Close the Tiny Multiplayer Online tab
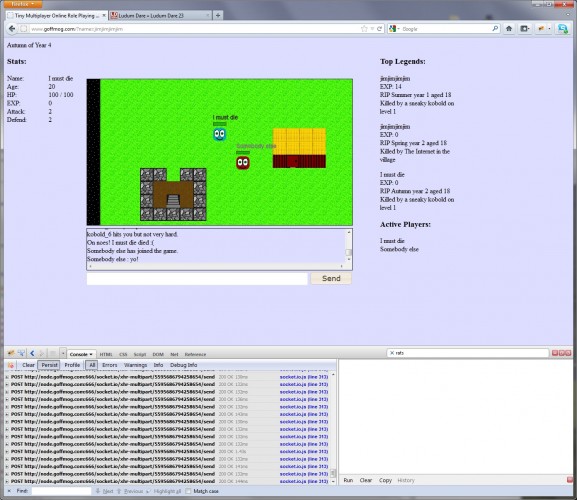The image size is (577, 500). 104,15
